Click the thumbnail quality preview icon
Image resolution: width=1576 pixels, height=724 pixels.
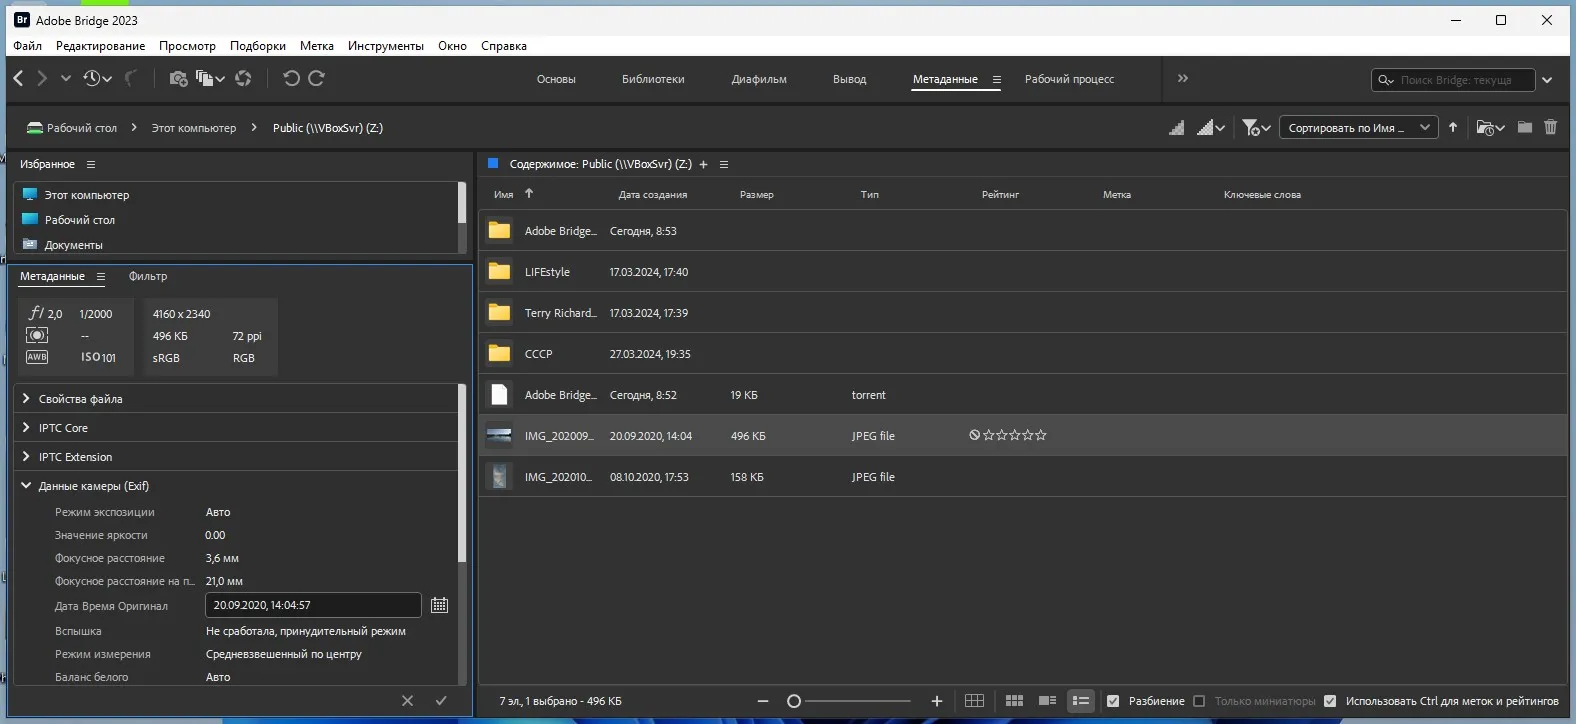click(x=1177, y=127)
